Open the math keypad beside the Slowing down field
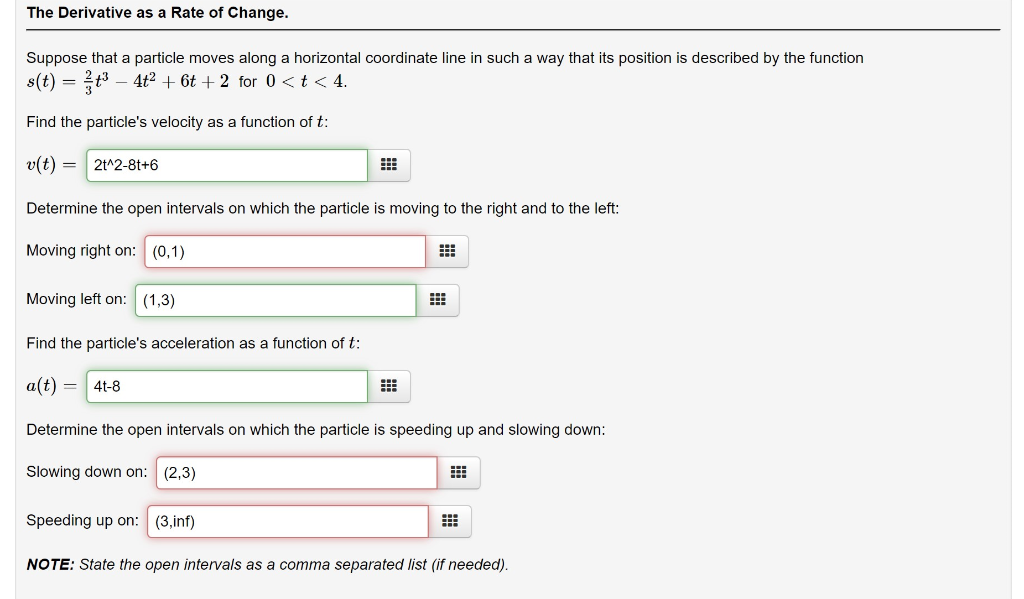 [x=459, y=471]
